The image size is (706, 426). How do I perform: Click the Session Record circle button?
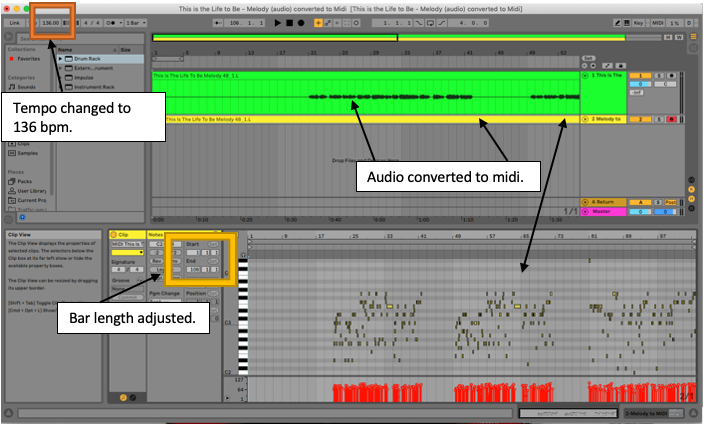click(x=356, y=23)
